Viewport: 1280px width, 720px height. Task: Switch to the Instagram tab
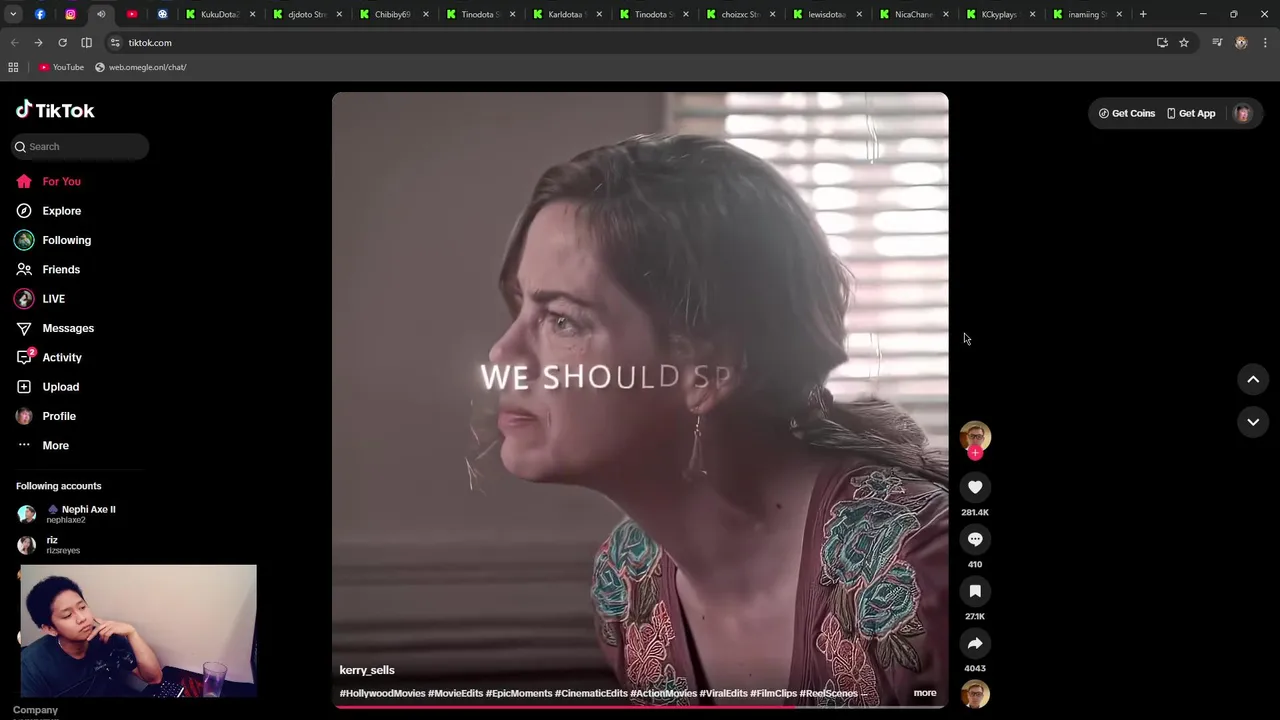tap(70, 14)
